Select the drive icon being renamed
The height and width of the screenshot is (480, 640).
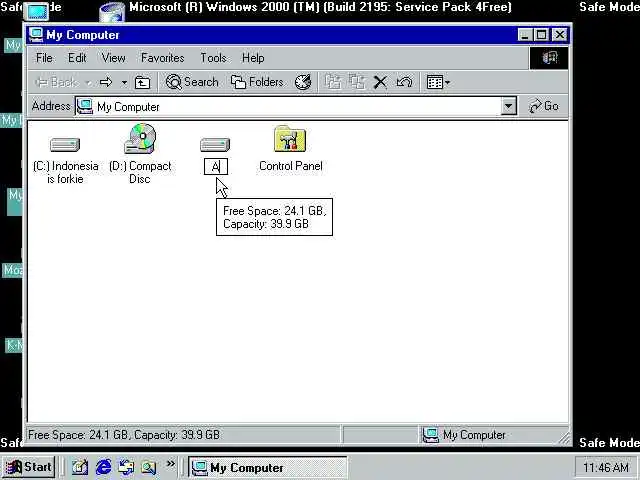coord(215,144)
